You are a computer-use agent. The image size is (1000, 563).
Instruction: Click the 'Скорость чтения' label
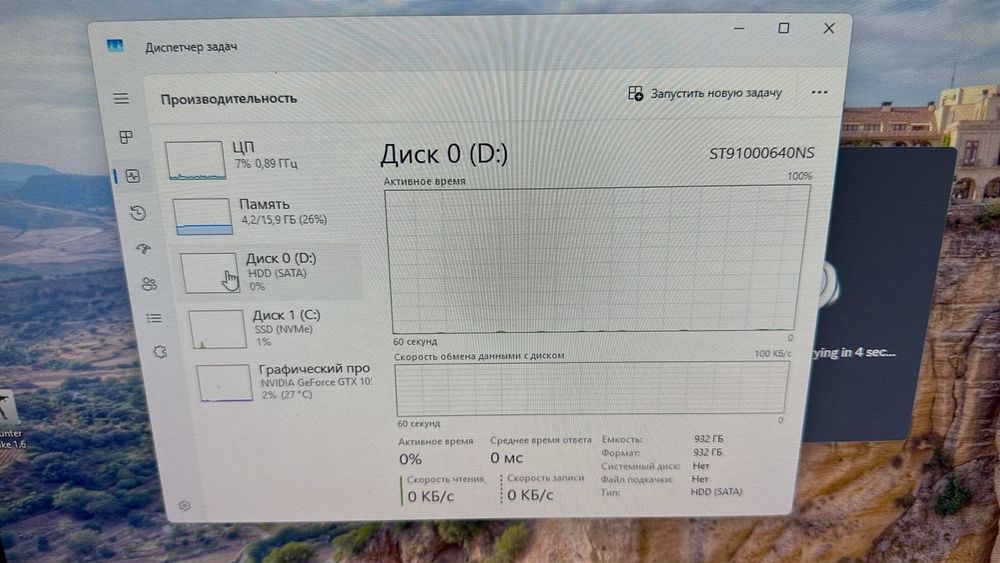pos(446,479)
